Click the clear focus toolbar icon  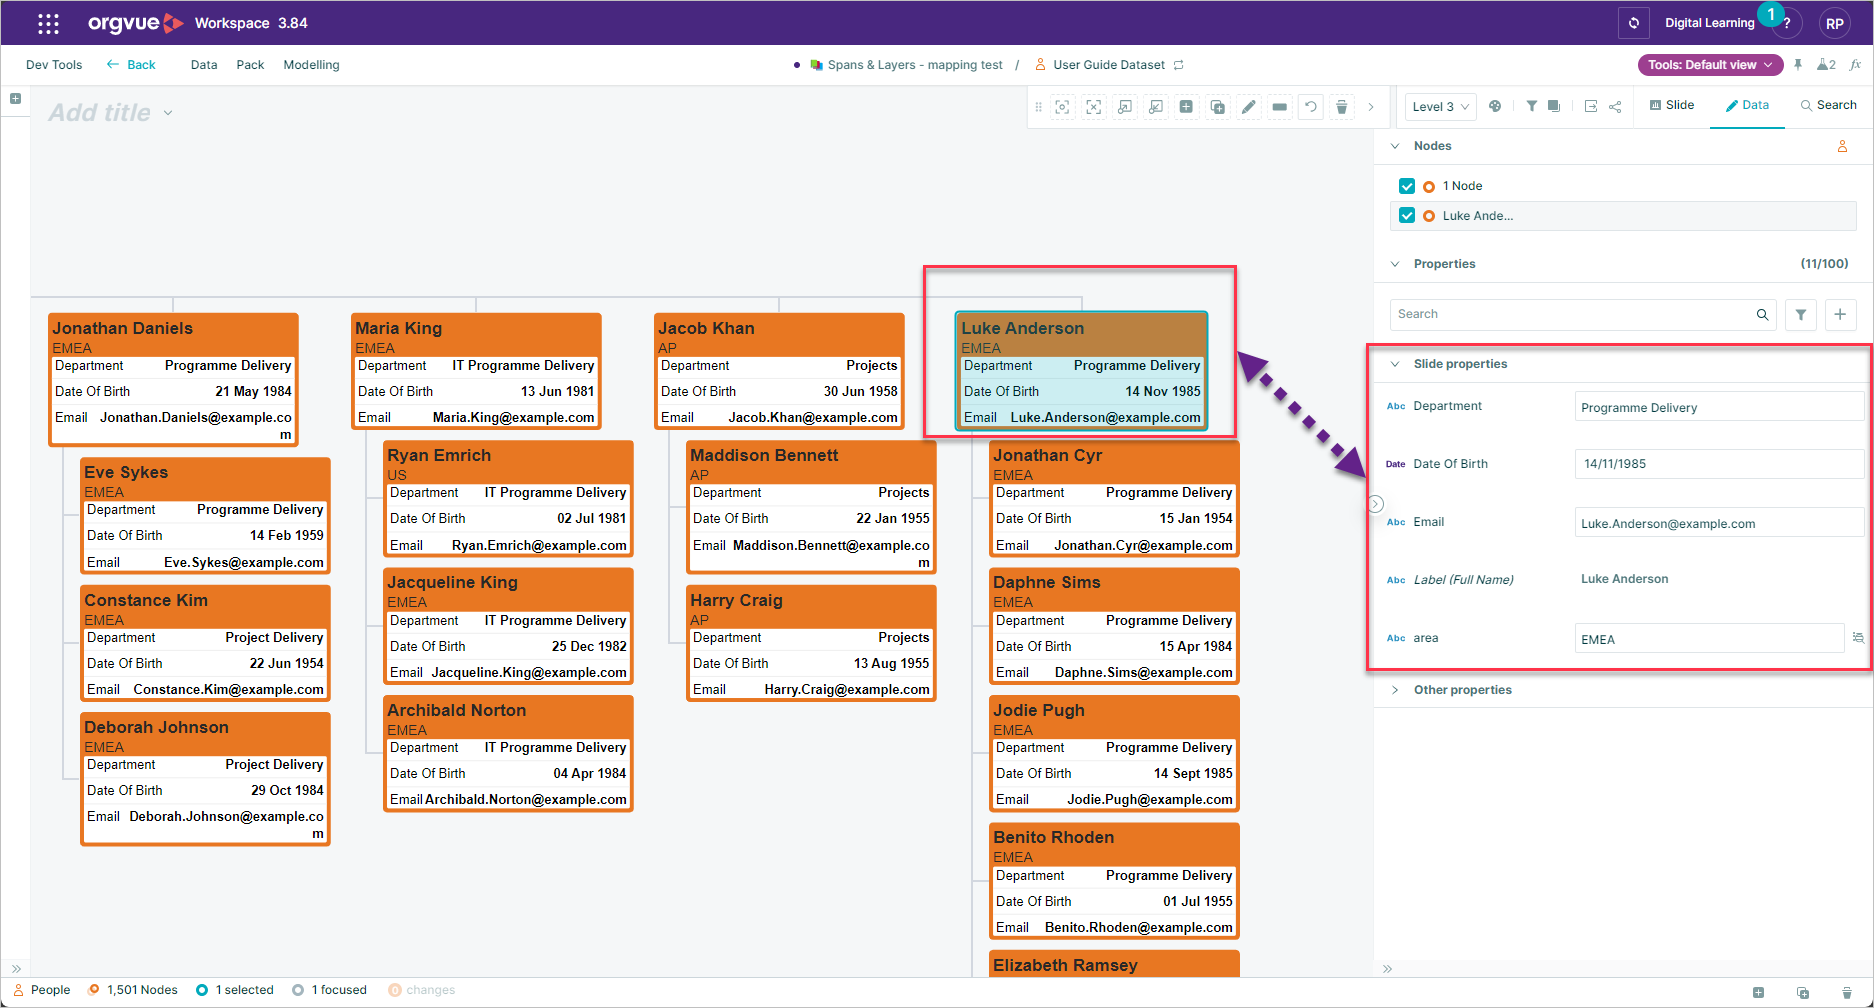1094,107
